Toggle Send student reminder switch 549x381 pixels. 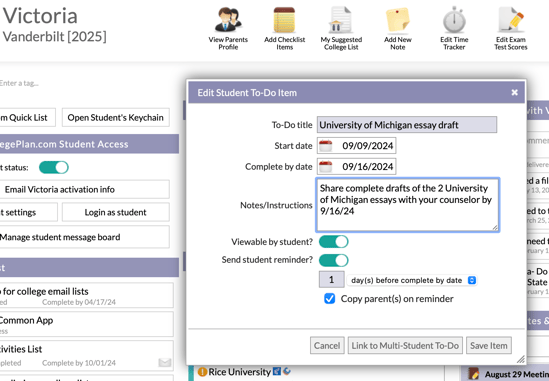(x=334, y=260)
